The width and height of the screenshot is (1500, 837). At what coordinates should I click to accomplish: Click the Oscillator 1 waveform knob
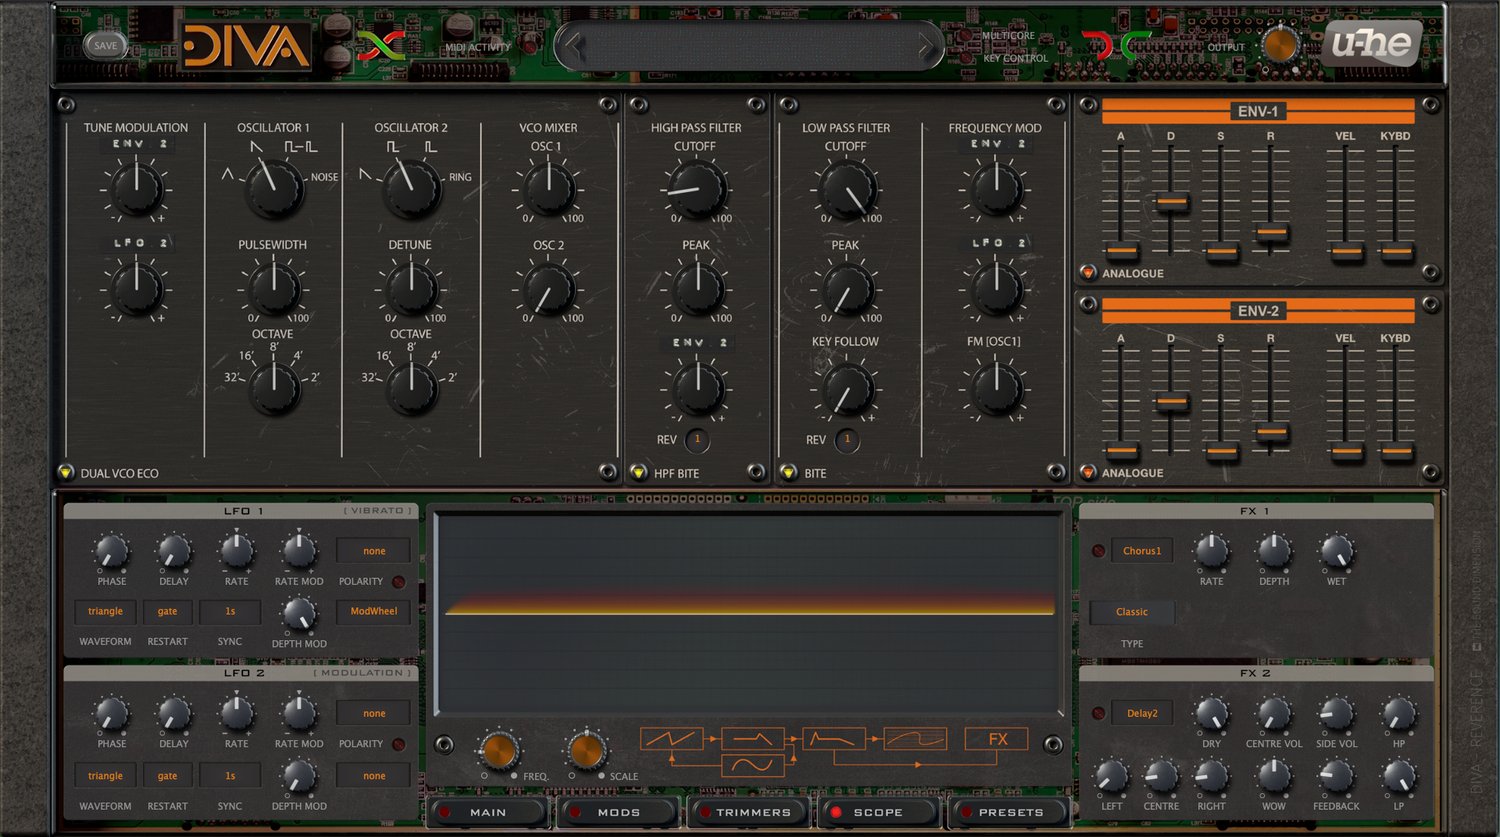pos(274,188)
